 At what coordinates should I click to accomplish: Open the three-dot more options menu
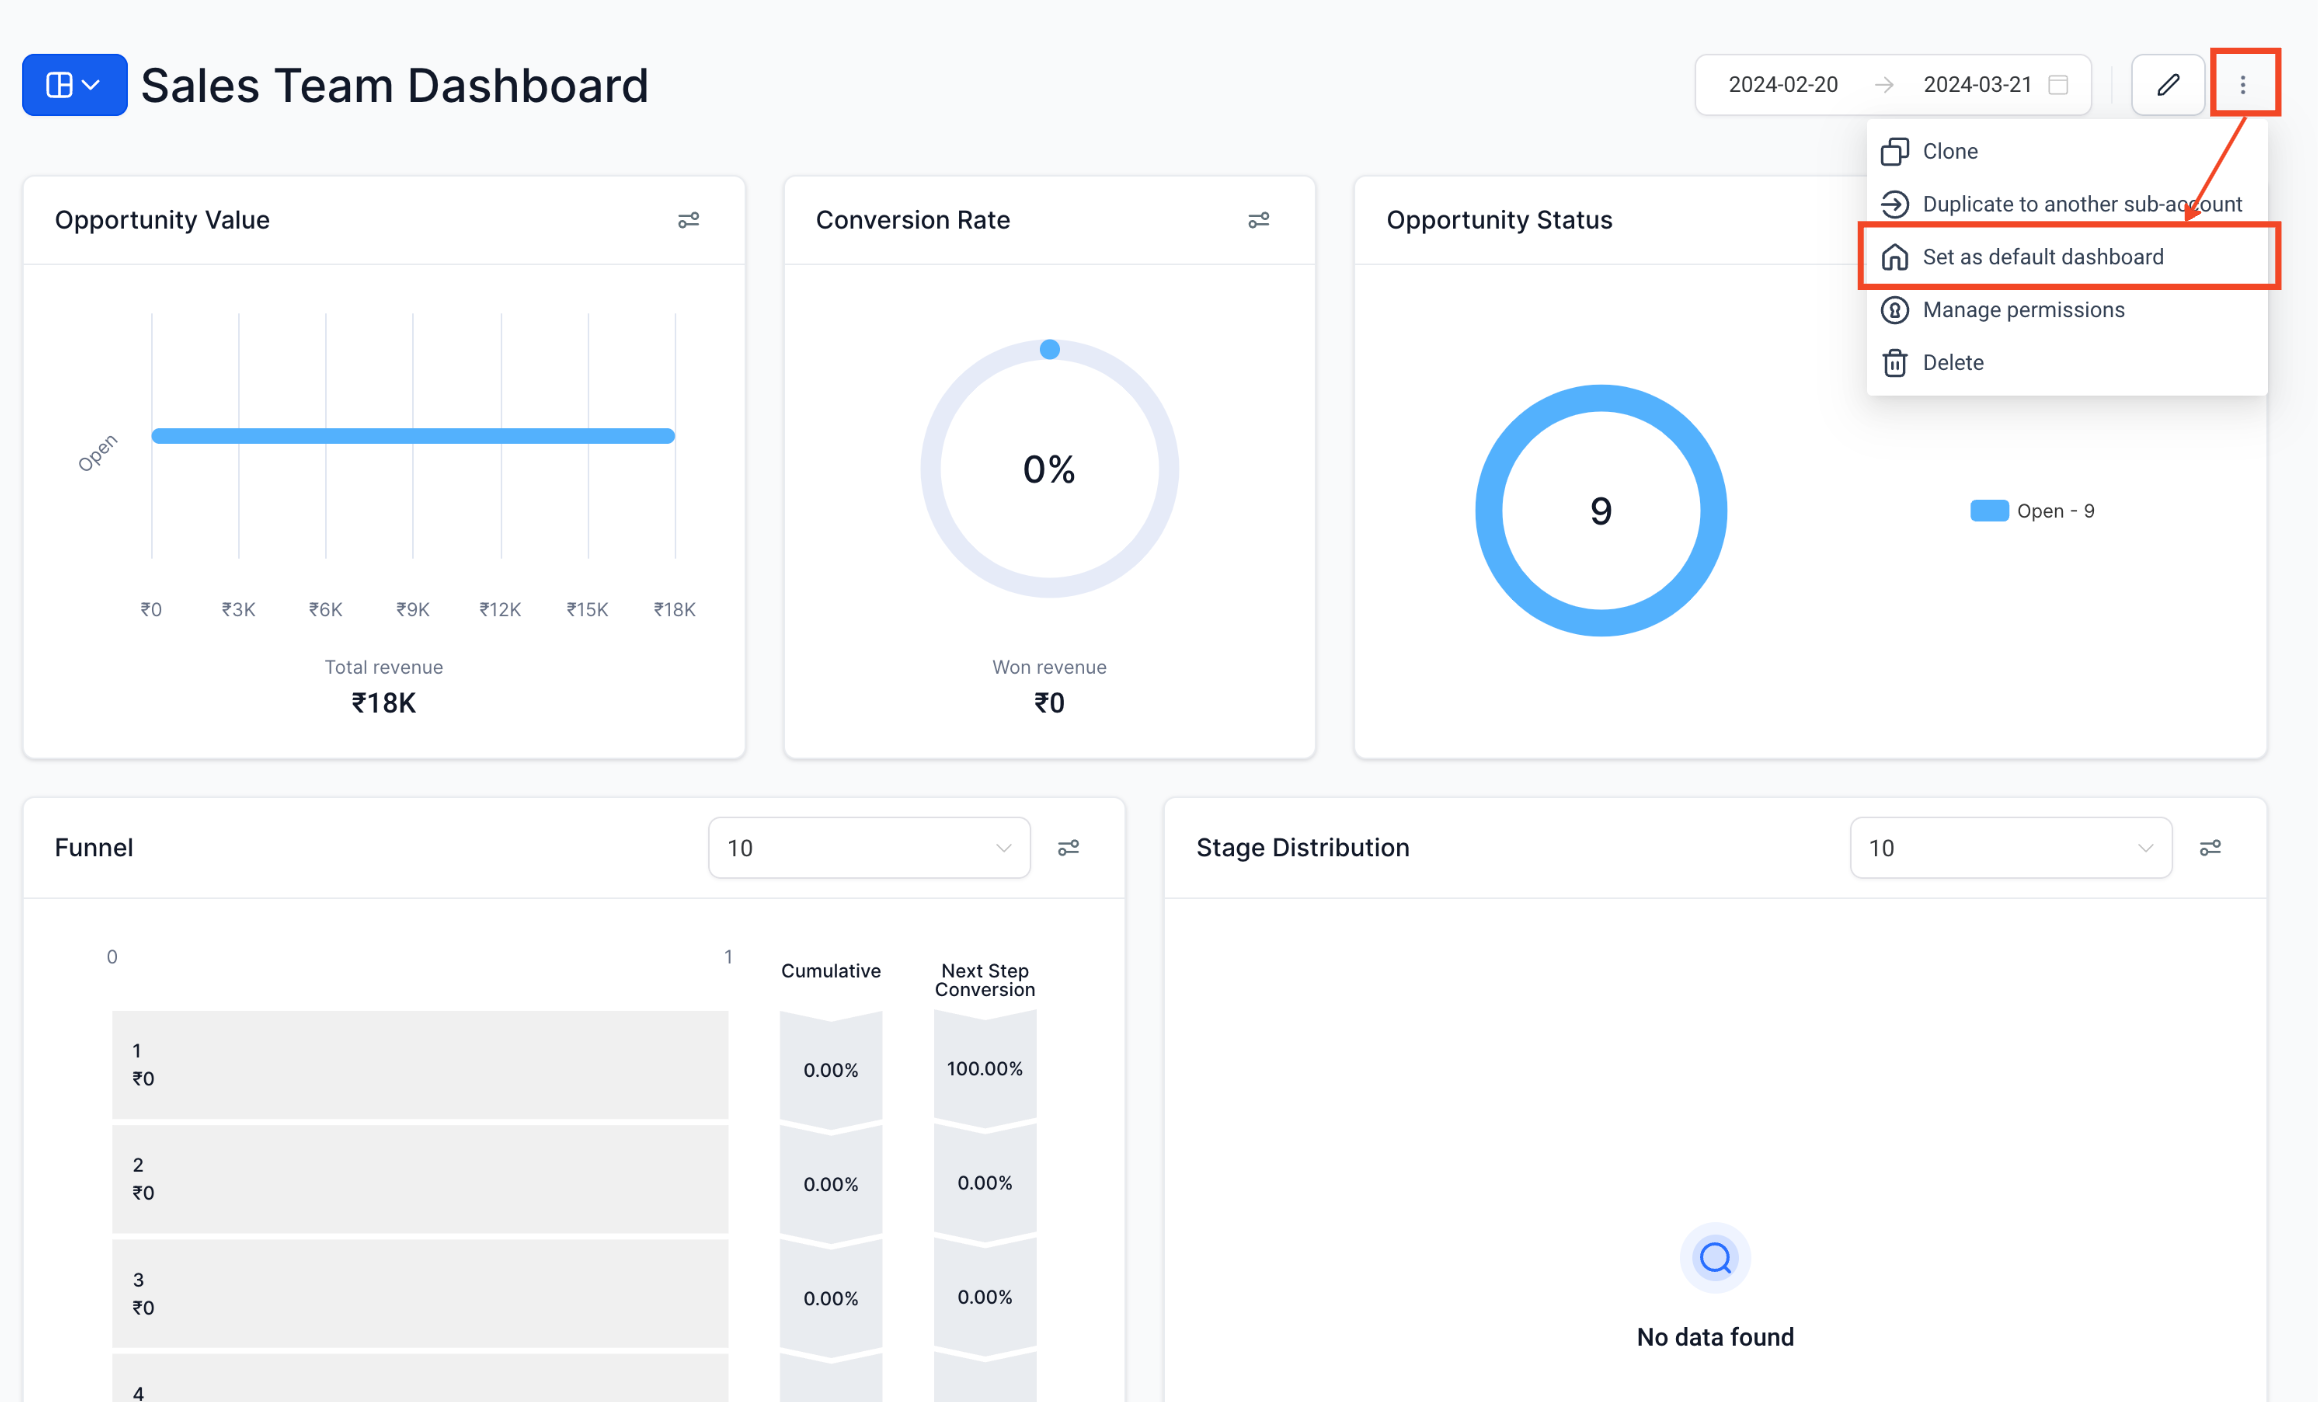pos(2243,85)
